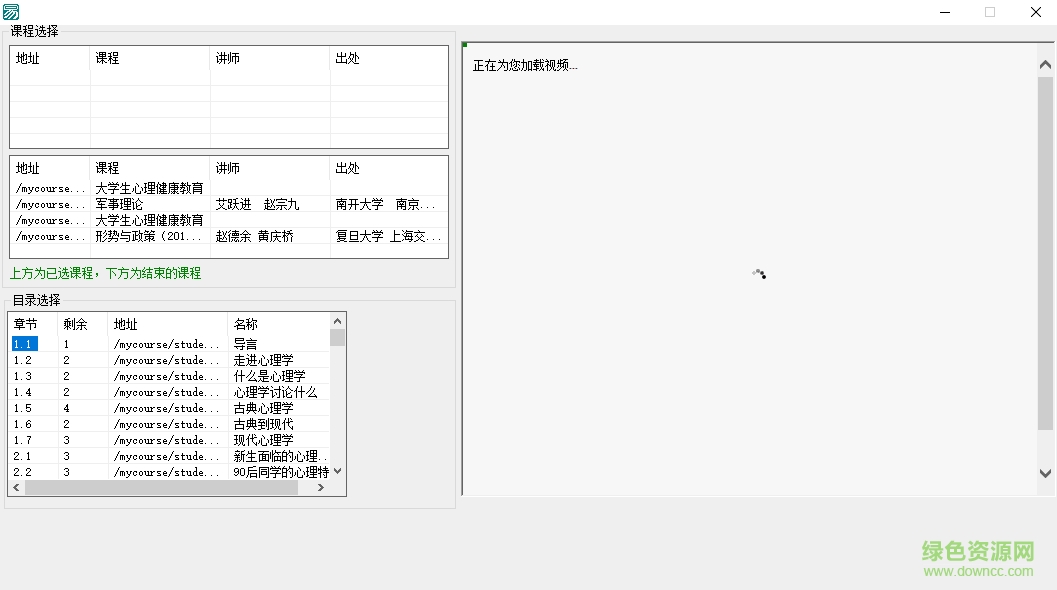Click the up arrow of video panel scrollbar
This screenshot has height=590, width=1057.
click(1045, 63)
